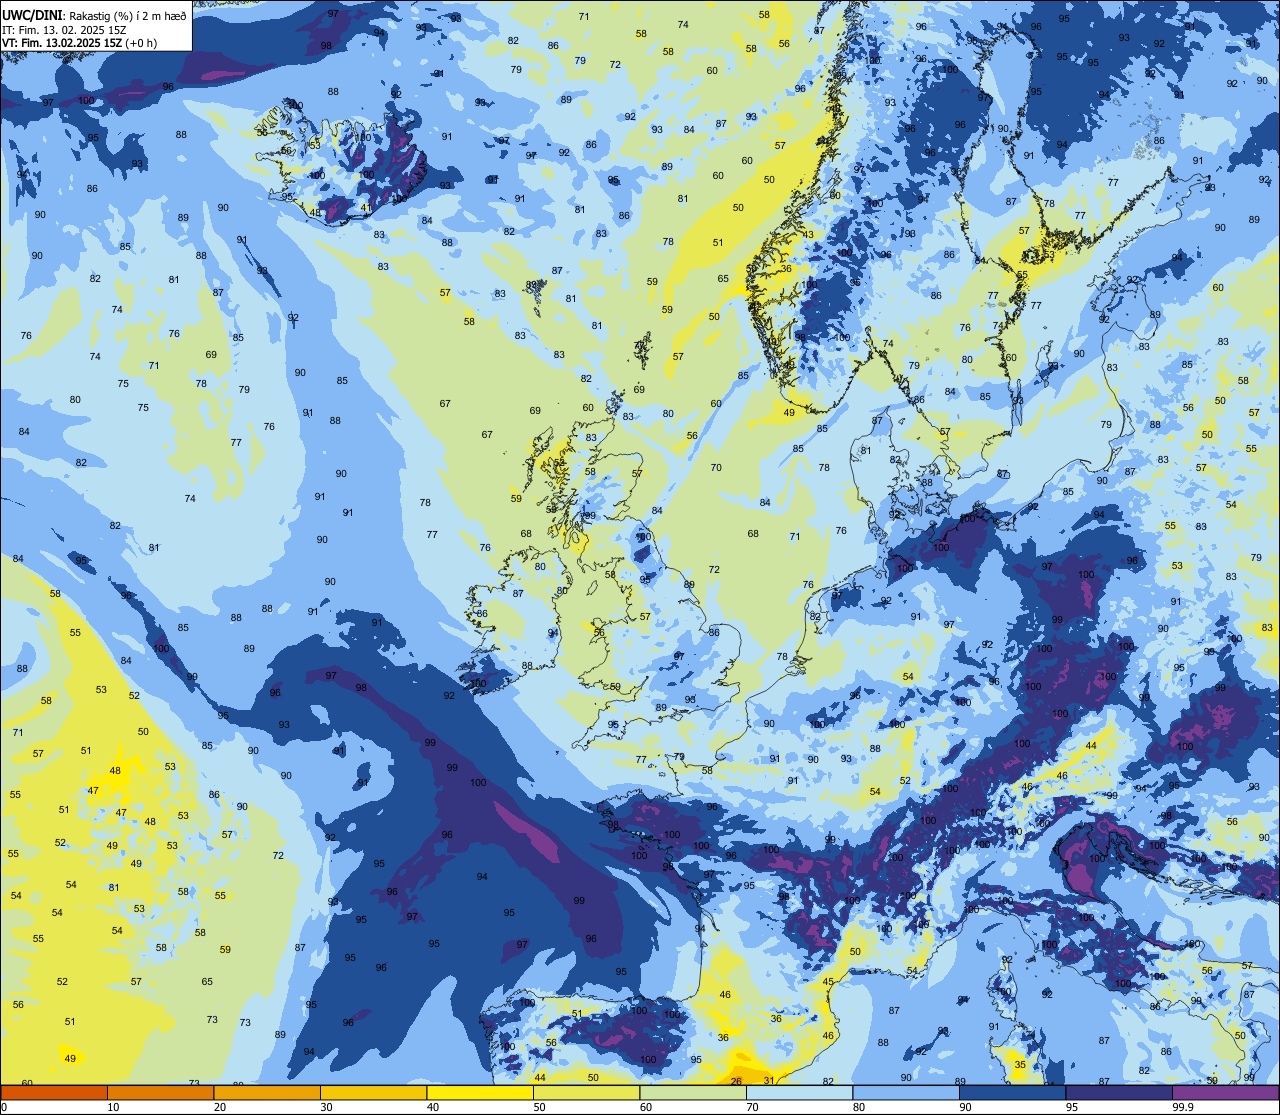Click the 'VT: Fim. 13.02.2025 15Z (+0 h)' line

[79, 43]
